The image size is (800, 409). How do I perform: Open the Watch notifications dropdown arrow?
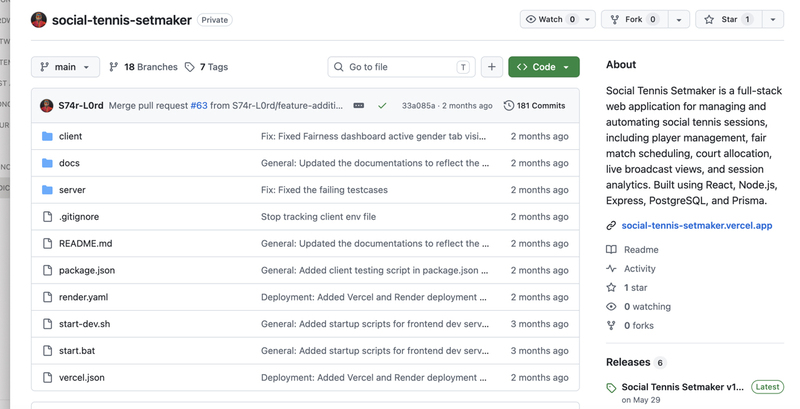click(587, 19)
